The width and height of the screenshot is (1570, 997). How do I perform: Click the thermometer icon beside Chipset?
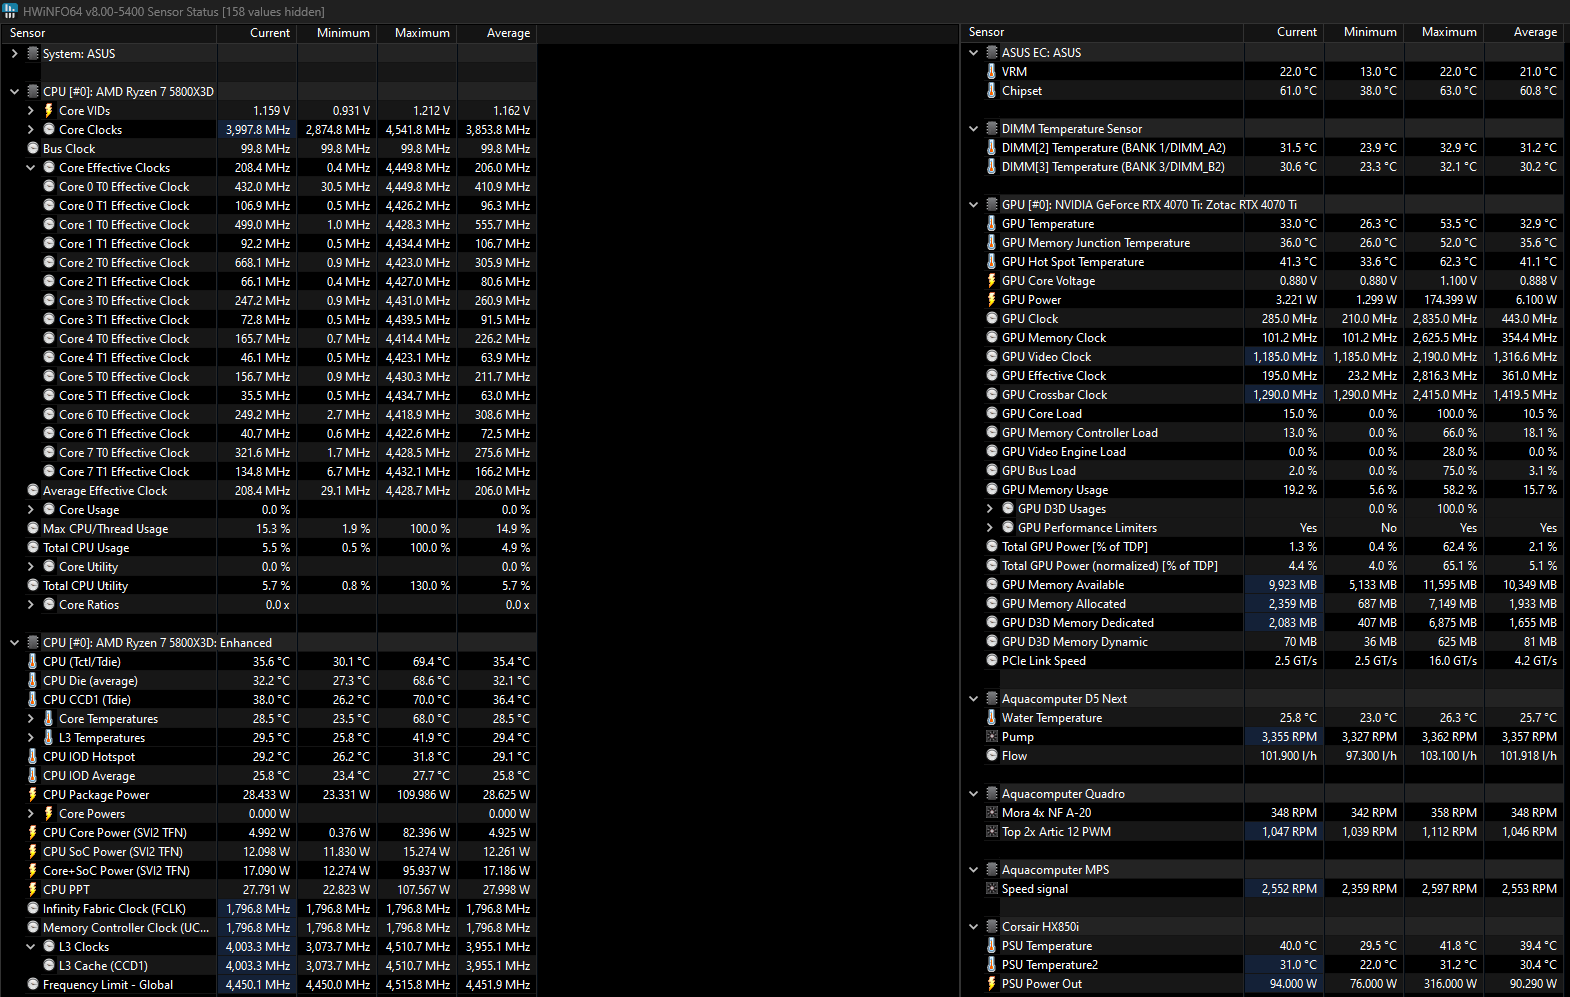point(991,90)
